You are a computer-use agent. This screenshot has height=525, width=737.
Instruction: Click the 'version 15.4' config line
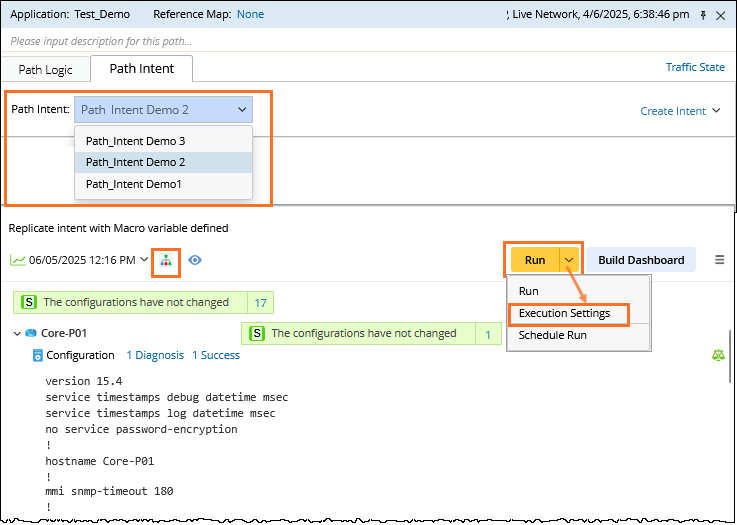point(84,381)
